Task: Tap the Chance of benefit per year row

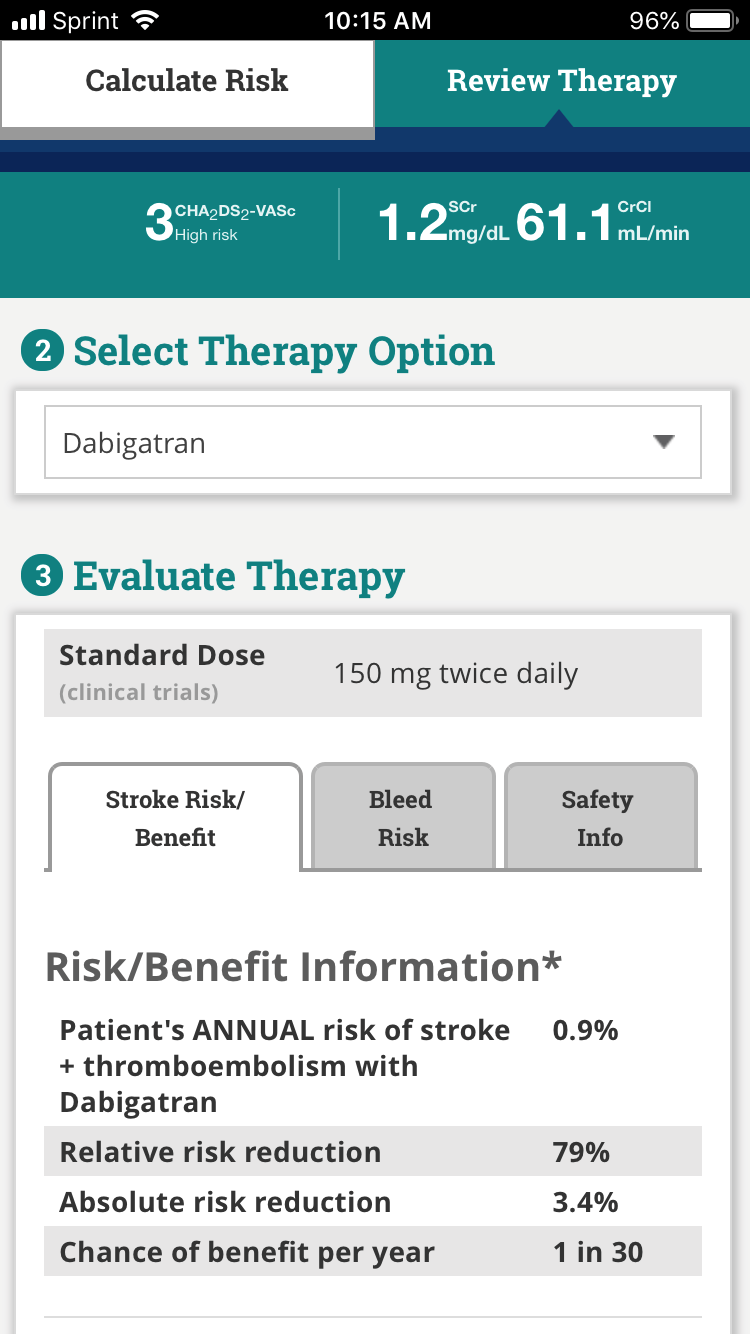Action: (x=372, y=1252)
